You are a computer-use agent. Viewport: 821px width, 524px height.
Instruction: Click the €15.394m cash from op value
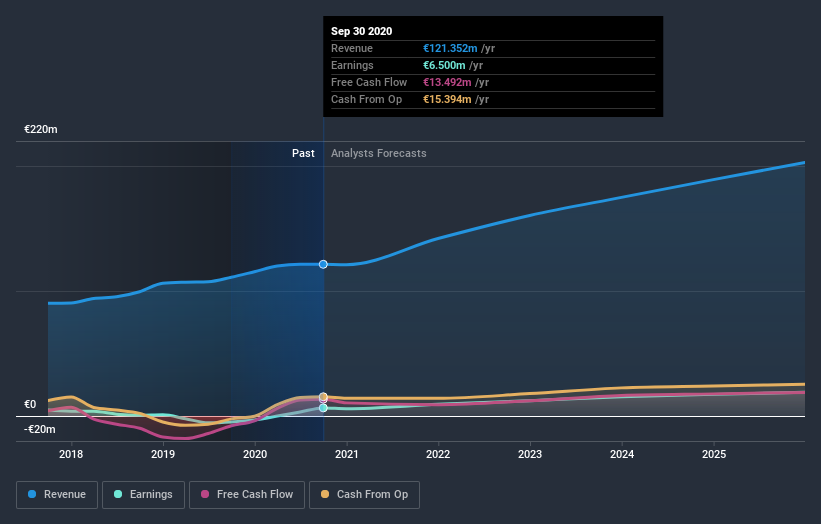(x=447, y=99)
